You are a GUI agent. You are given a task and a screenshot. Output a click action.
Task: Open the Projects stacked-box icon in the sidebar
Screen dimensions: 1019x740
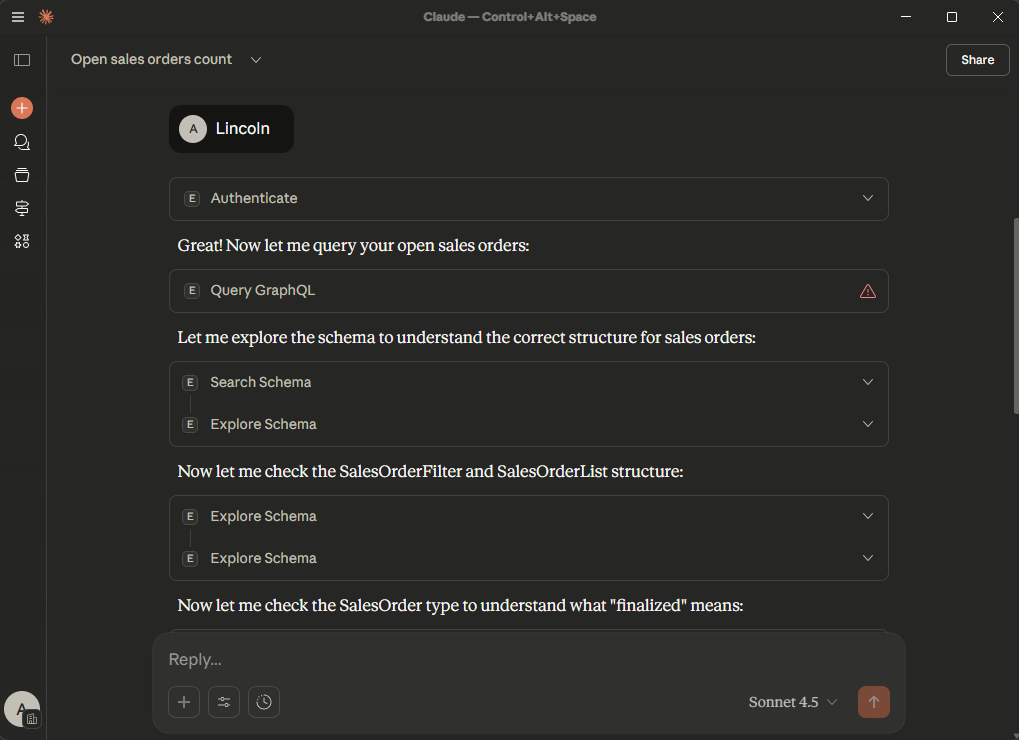coord(22,175)
